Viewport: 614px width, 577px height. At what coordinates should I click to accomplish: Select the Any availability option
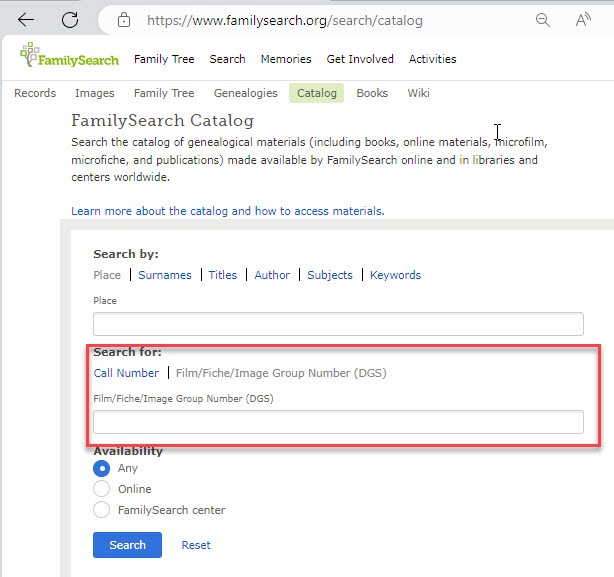pos(101,468)
